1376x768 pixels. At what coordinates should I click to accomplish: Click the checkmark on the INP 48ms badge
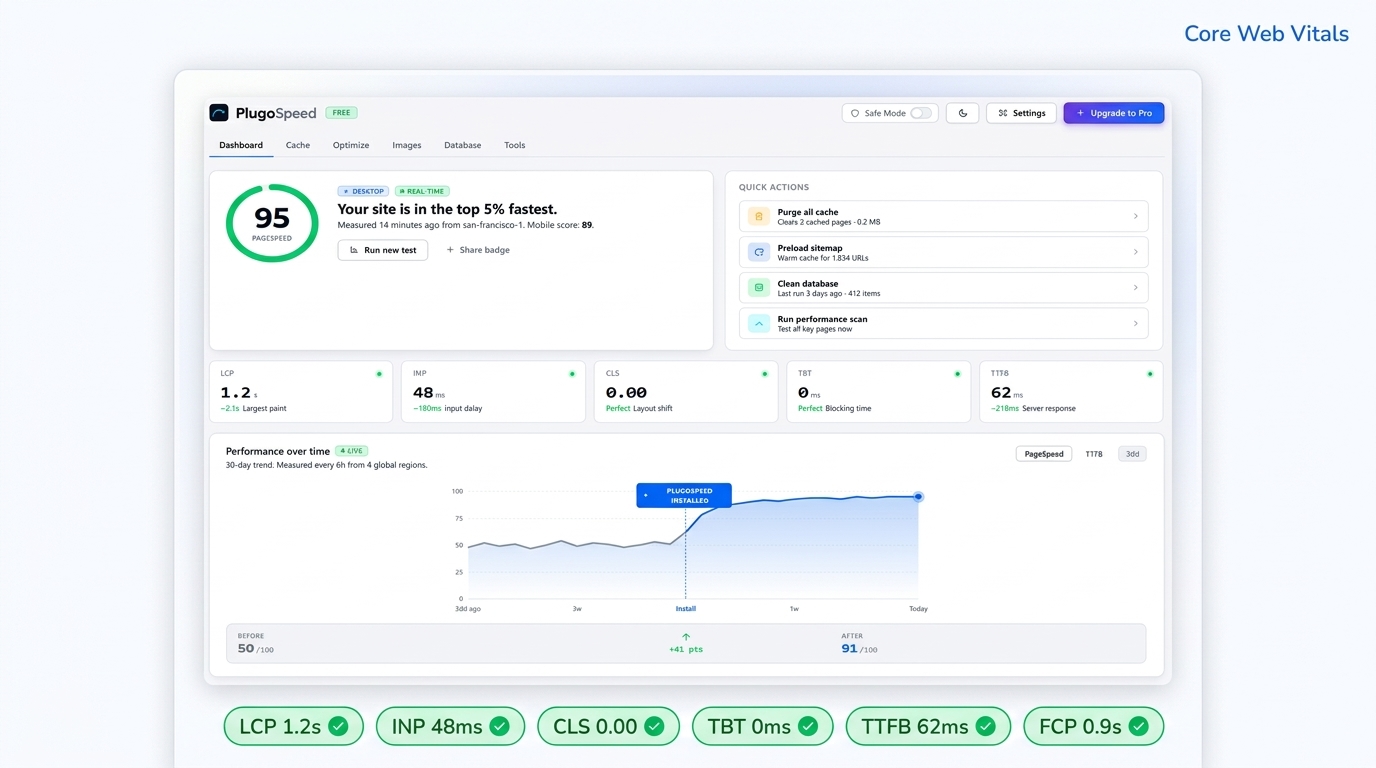click(499, 726)
